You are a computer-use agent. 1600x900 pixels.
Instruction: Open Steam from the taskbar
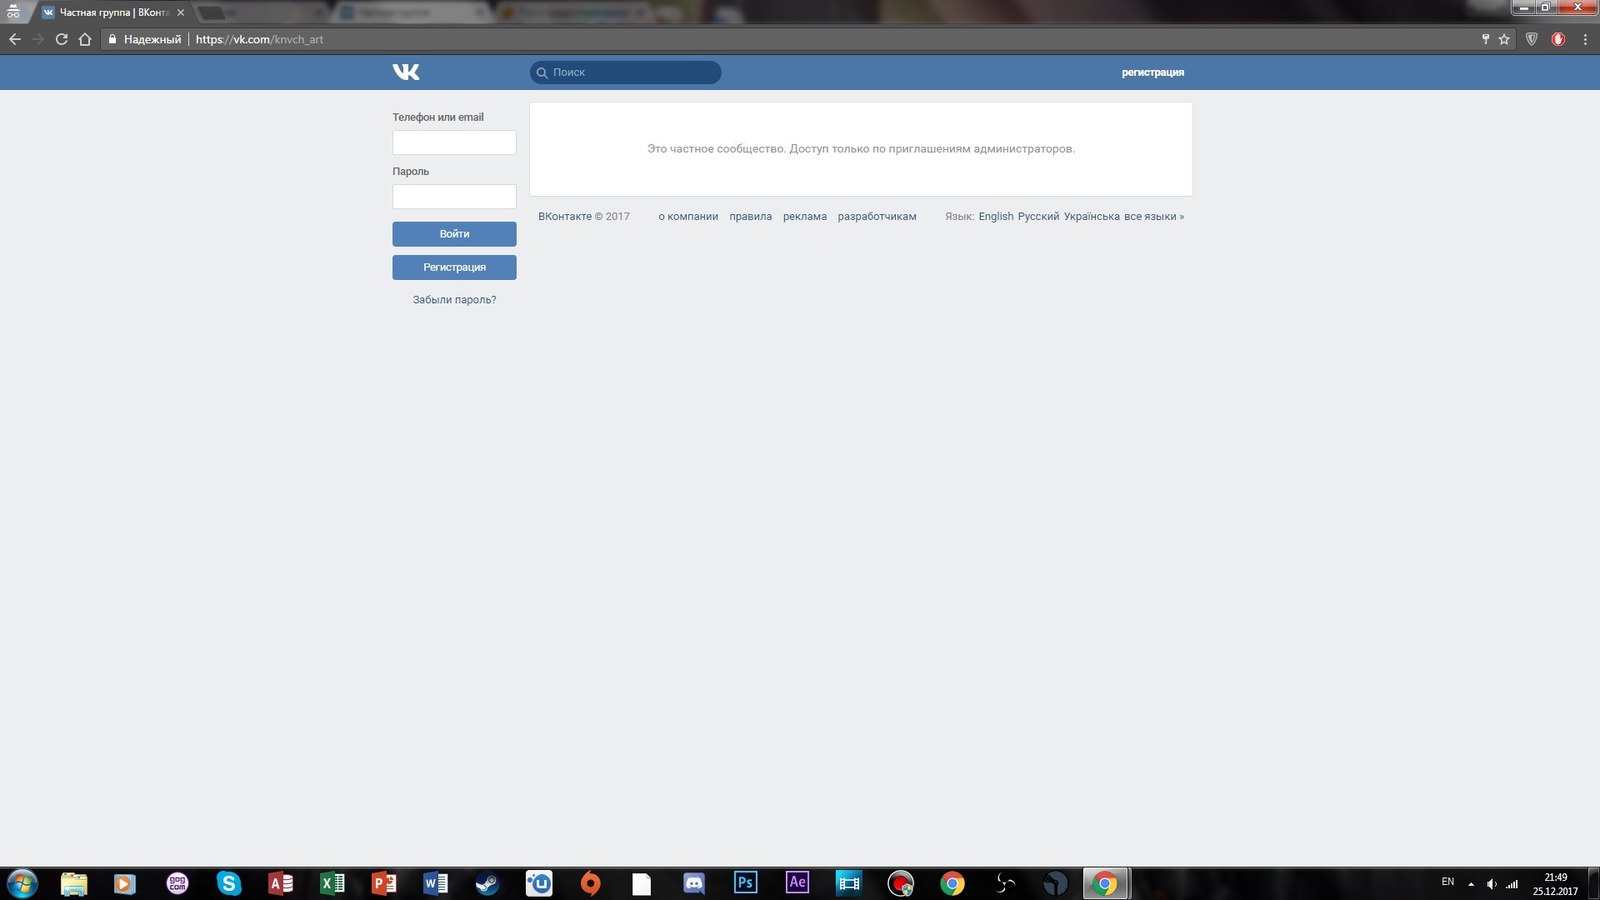(487, 883)
